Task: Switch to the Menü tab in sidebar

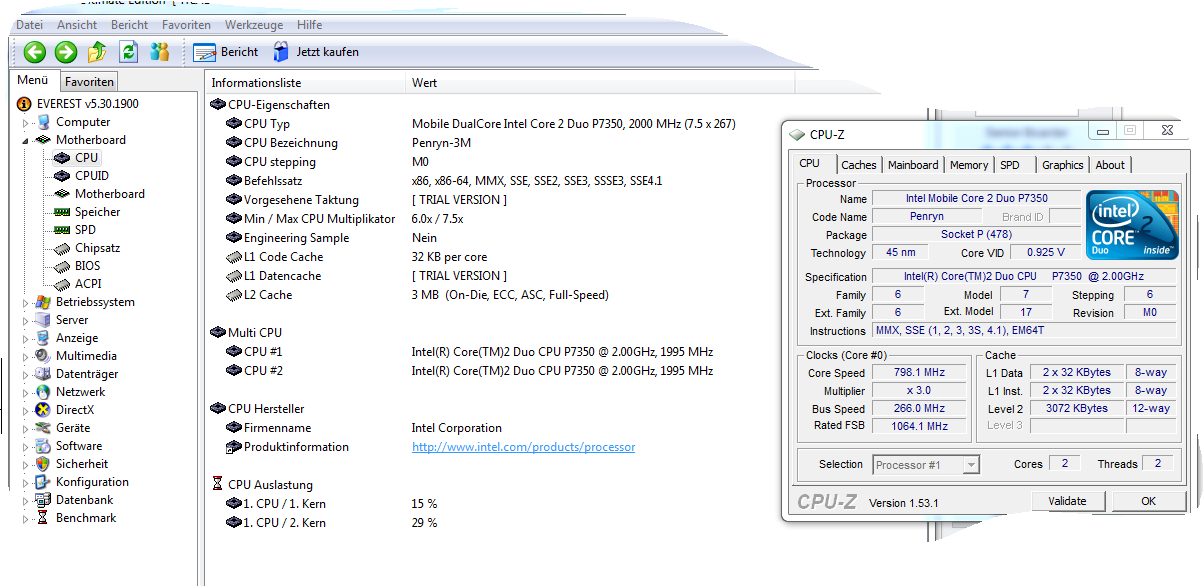Action: point(33,80)
